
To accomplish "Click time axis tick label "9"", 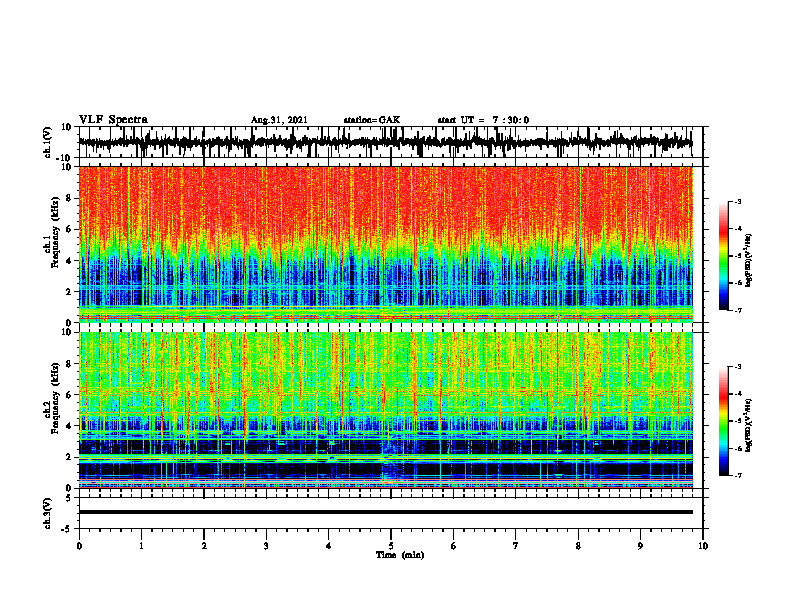I will pyautogui.click(x=640, y=546).
